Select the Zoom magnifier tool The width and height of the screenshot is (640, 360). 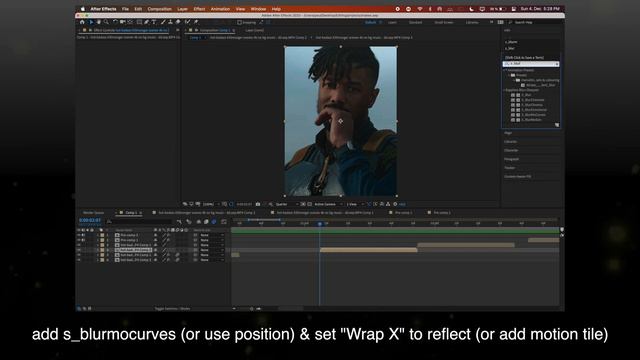coord(106,22)
